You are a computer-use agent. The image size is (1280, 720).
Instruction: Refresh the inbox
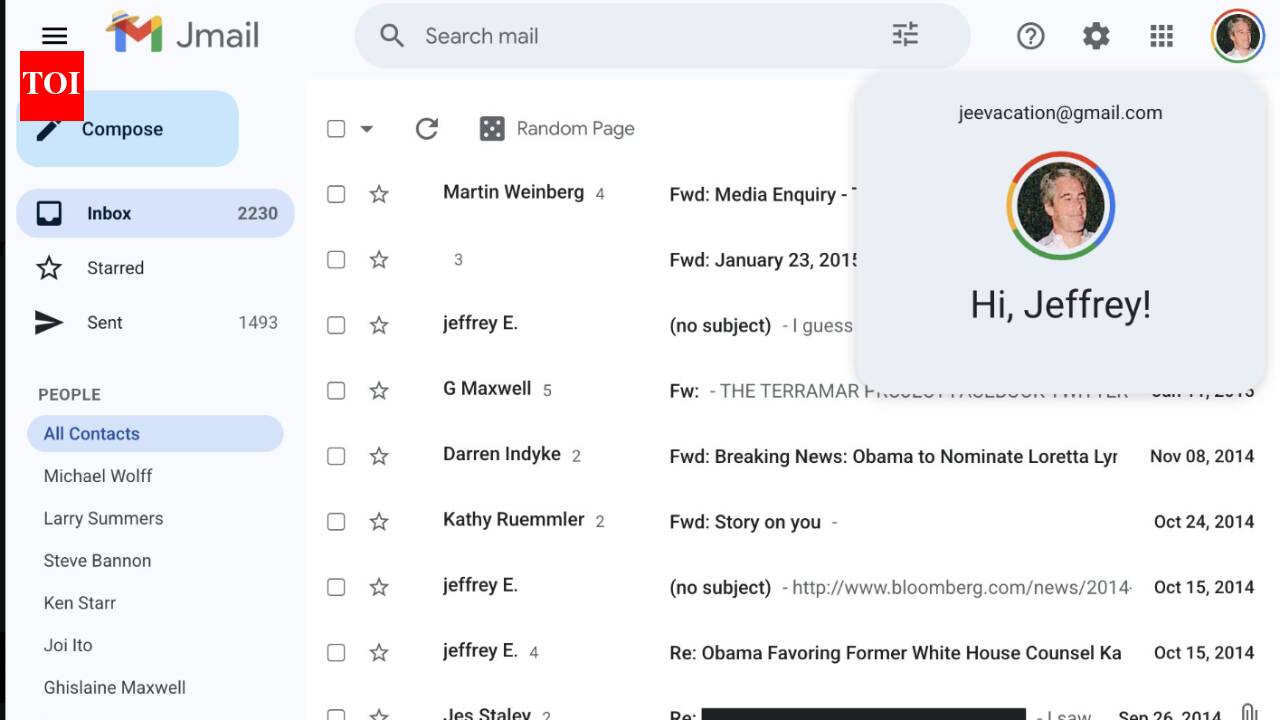tap(426, 128)
